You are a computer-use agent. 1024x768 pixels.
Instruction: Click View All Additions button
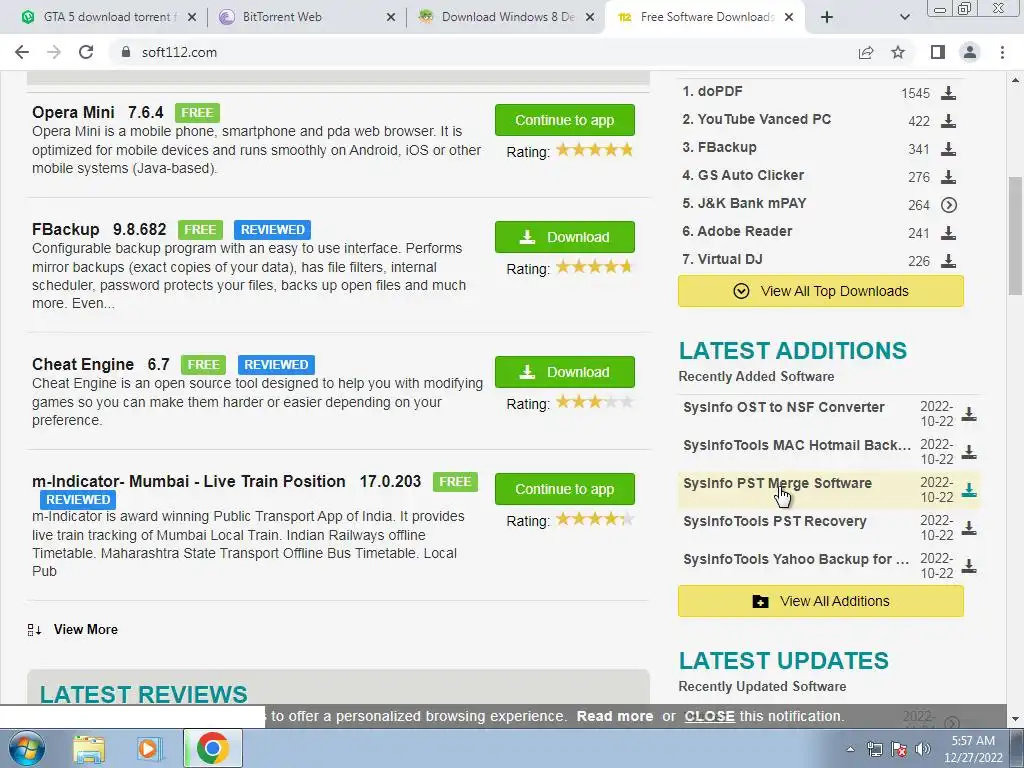click(x=821, y=601)
